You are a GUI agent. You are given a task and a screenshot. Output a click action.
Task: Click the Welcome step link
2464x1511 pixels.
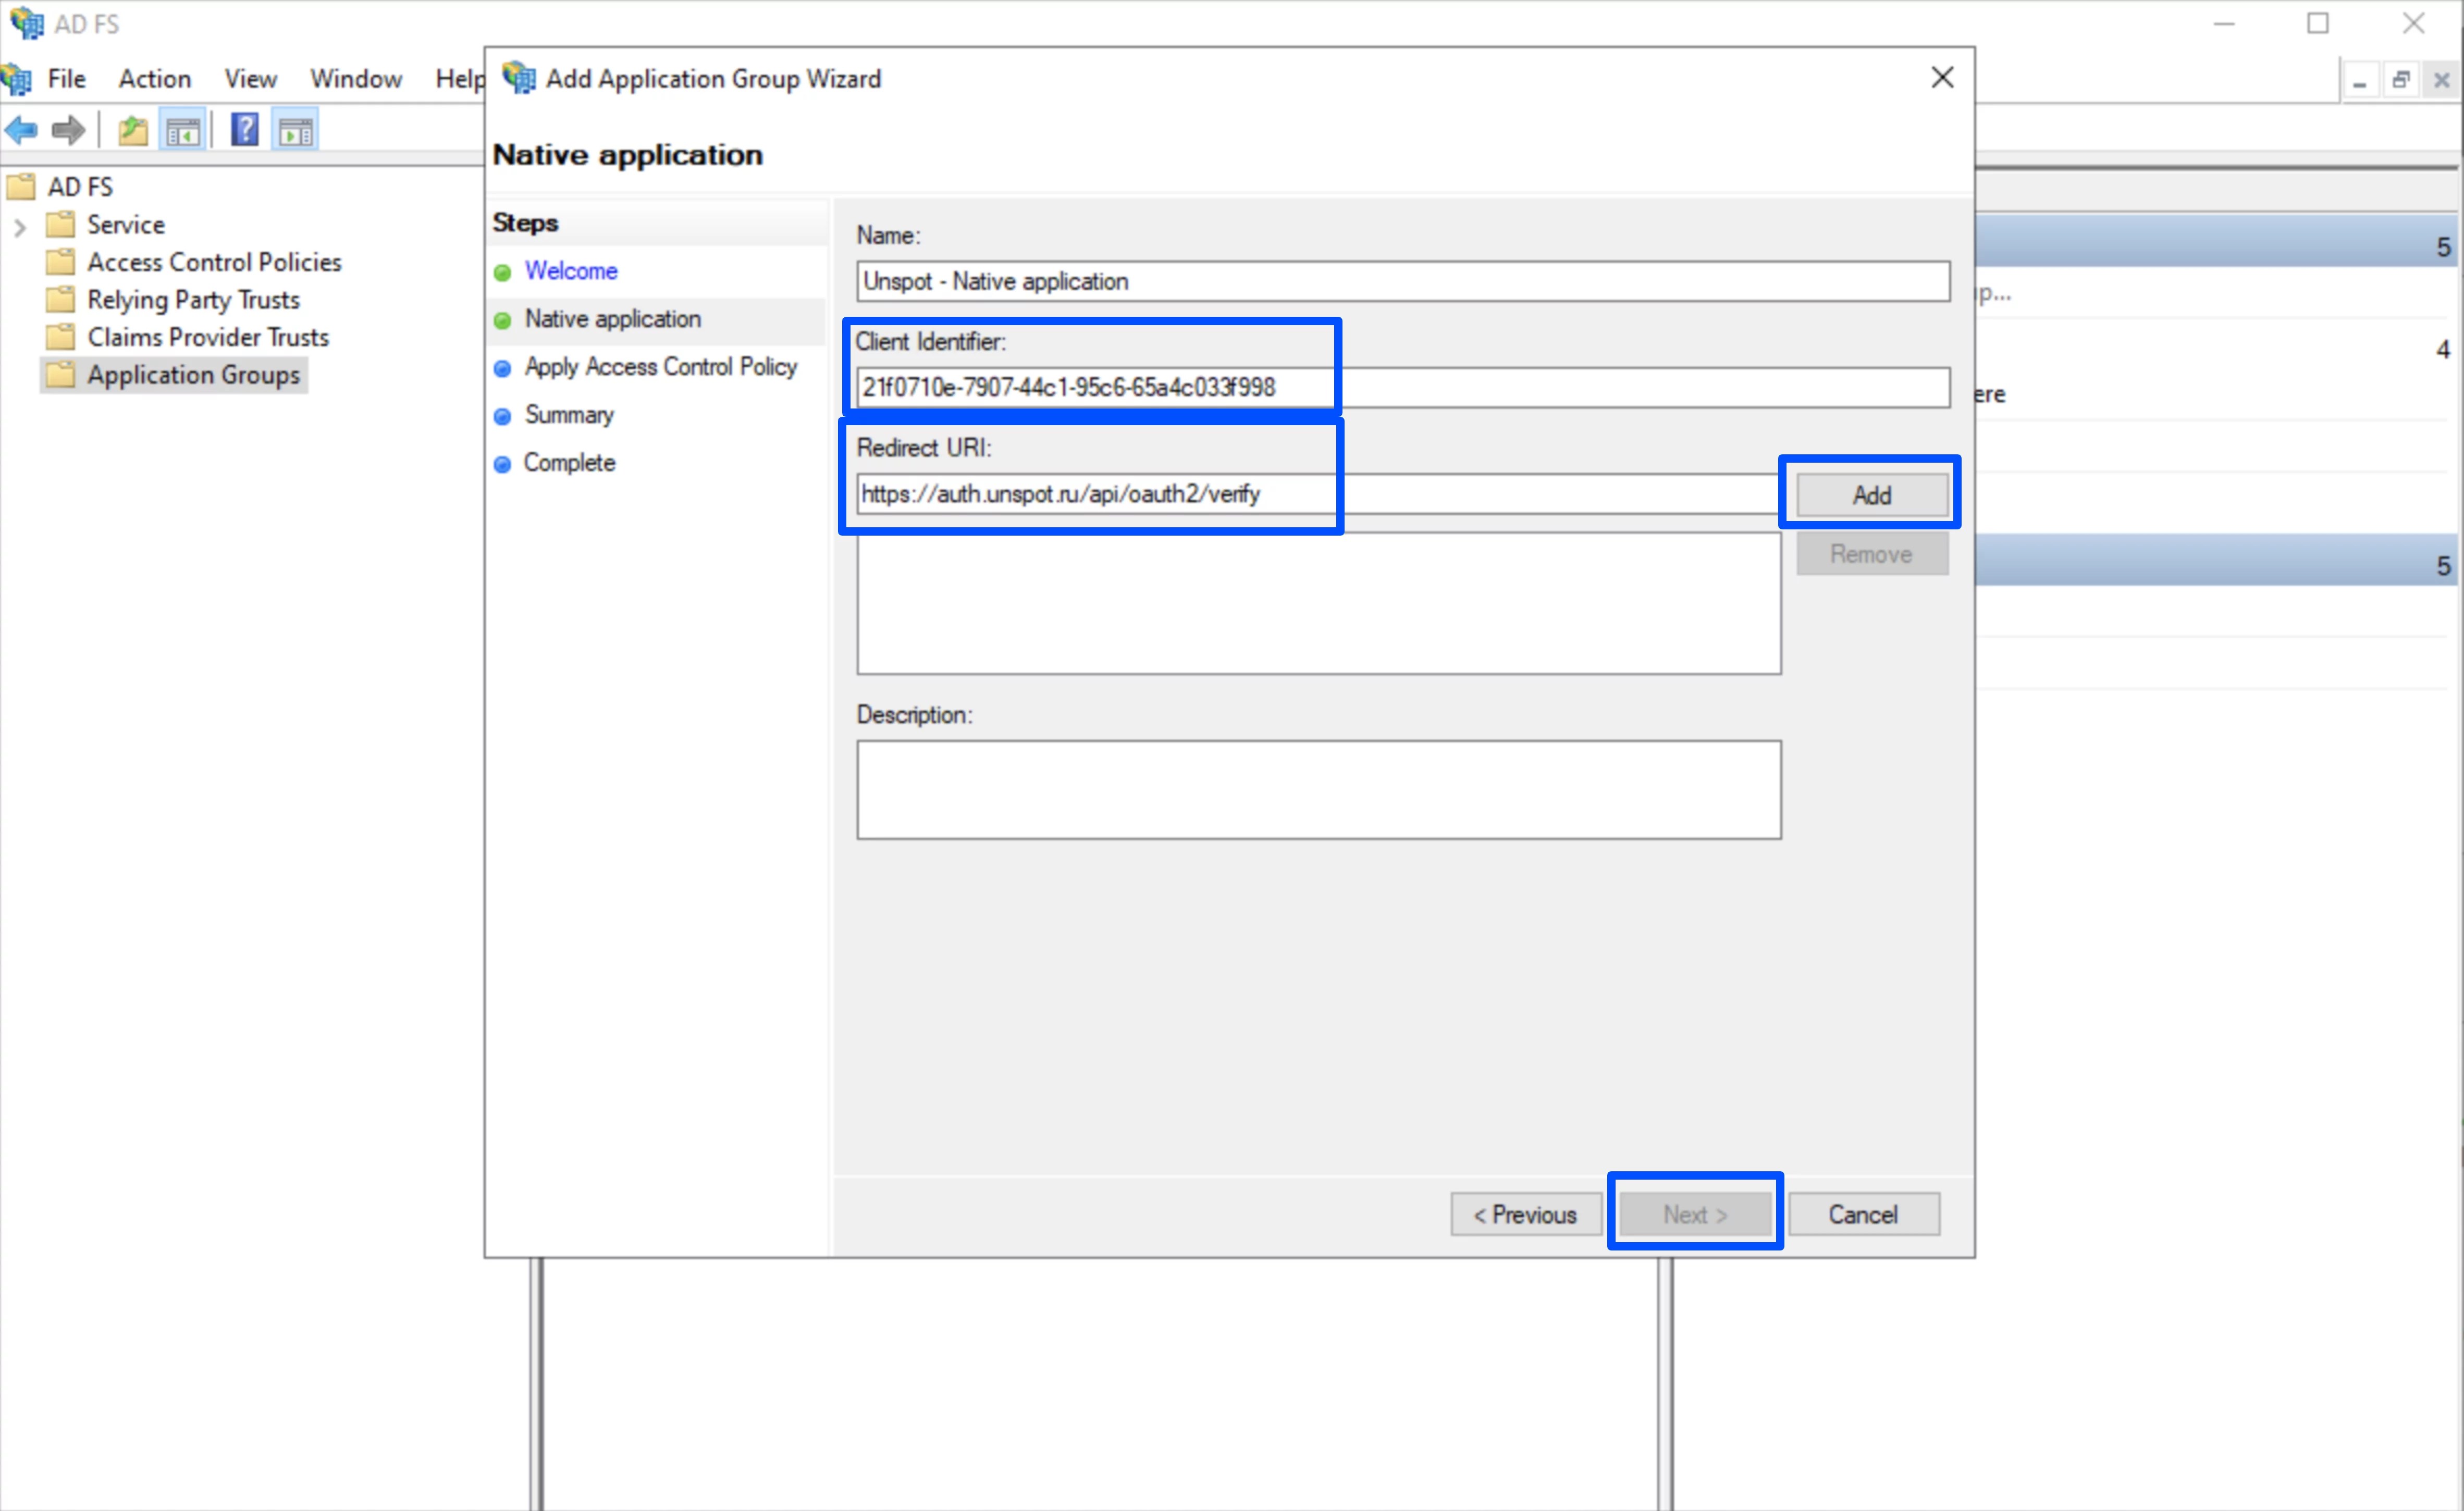pos(571,271)
